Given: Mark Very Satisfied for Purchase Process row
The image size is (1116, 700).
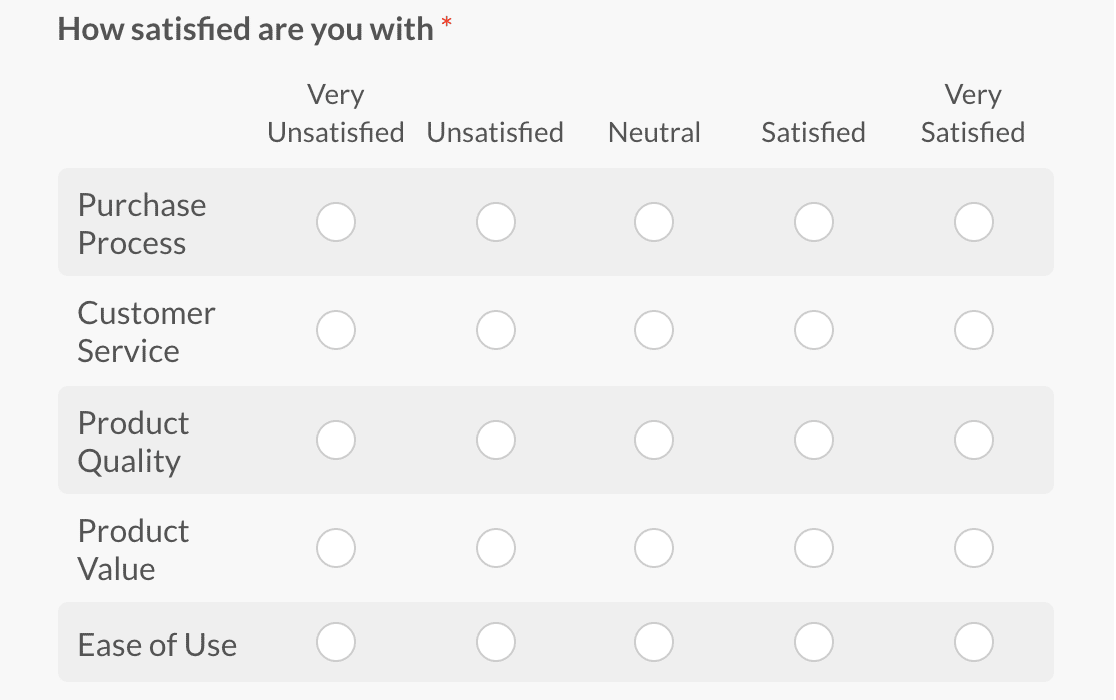Looking at the screenshot, I should coord(973,222).
